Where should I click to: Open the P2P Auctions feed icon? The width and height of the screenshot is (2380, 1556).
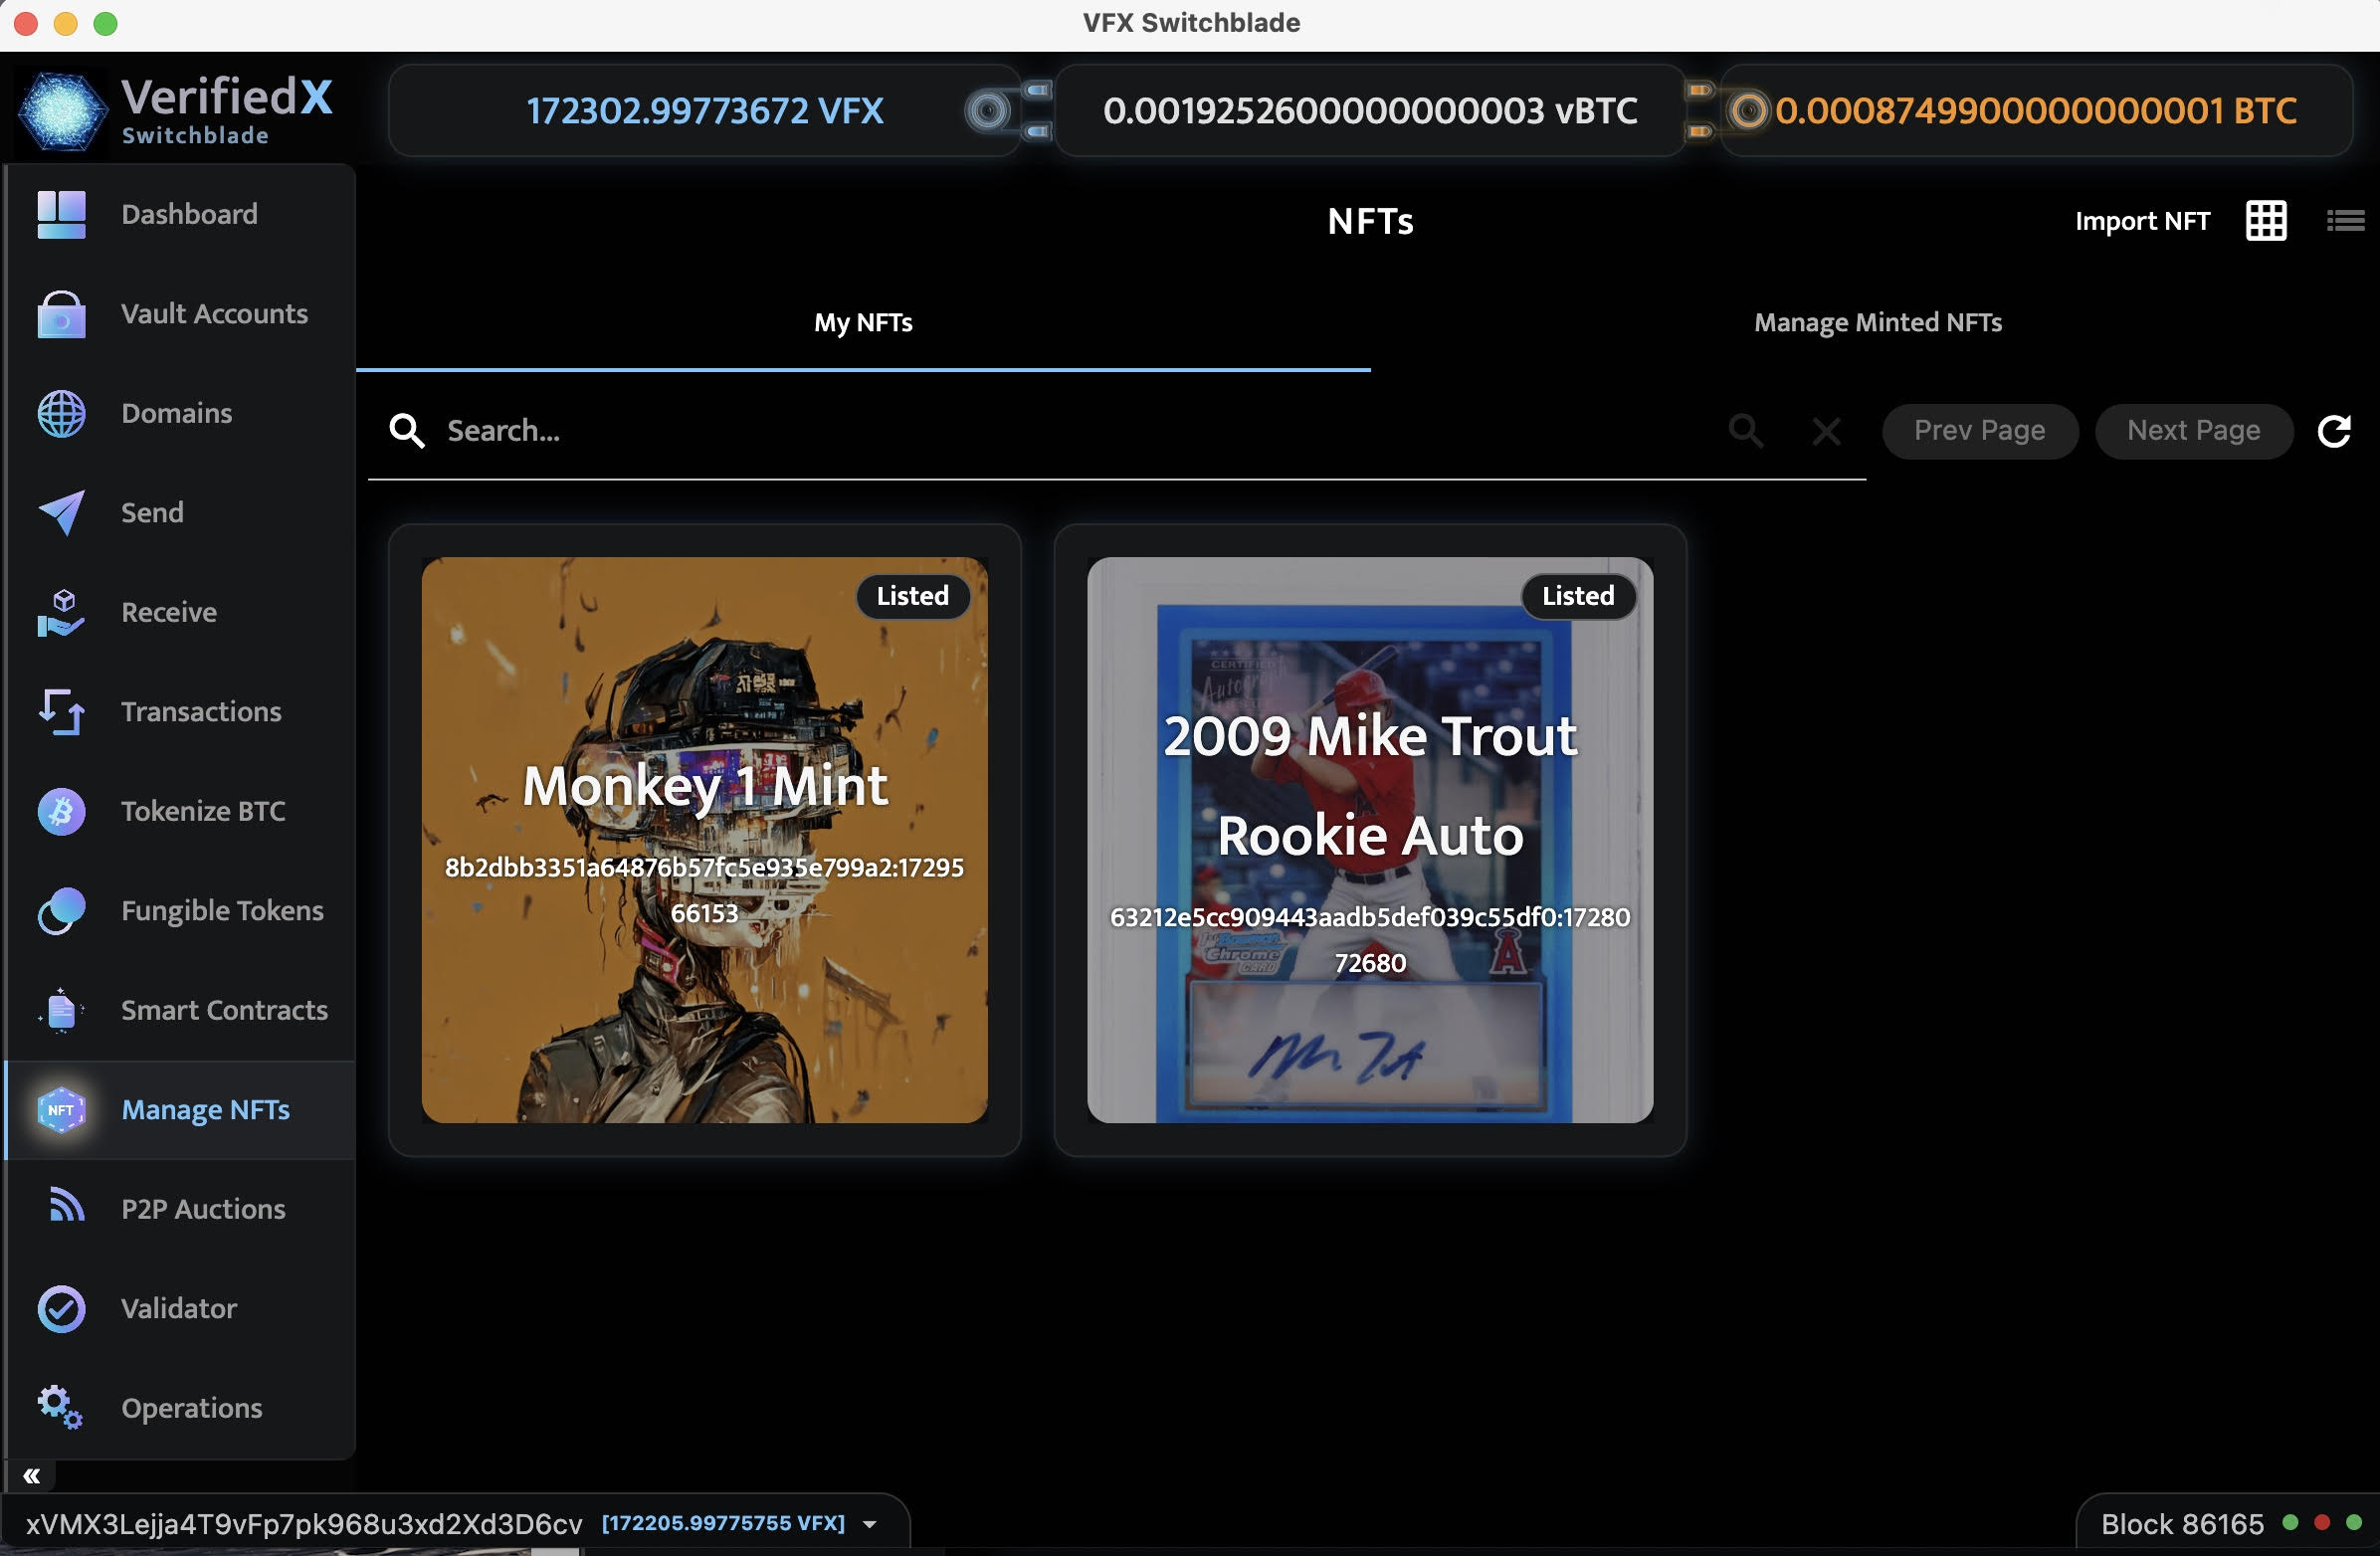65,1206
